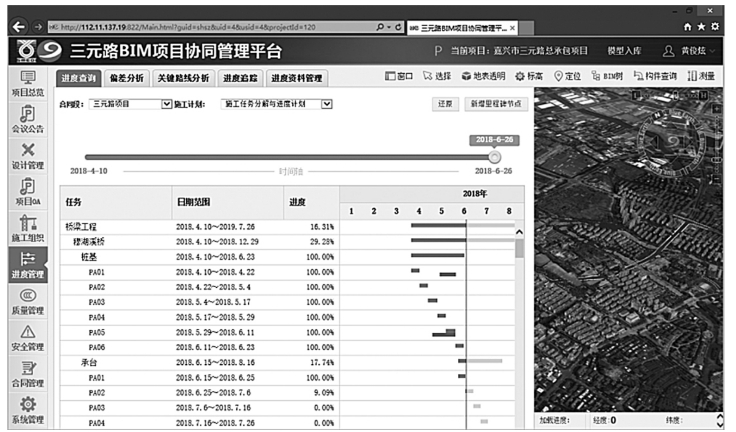Switch to 进度资料管理 tab
The width and height of the screenshot is (736, 432).
[297, 78]
